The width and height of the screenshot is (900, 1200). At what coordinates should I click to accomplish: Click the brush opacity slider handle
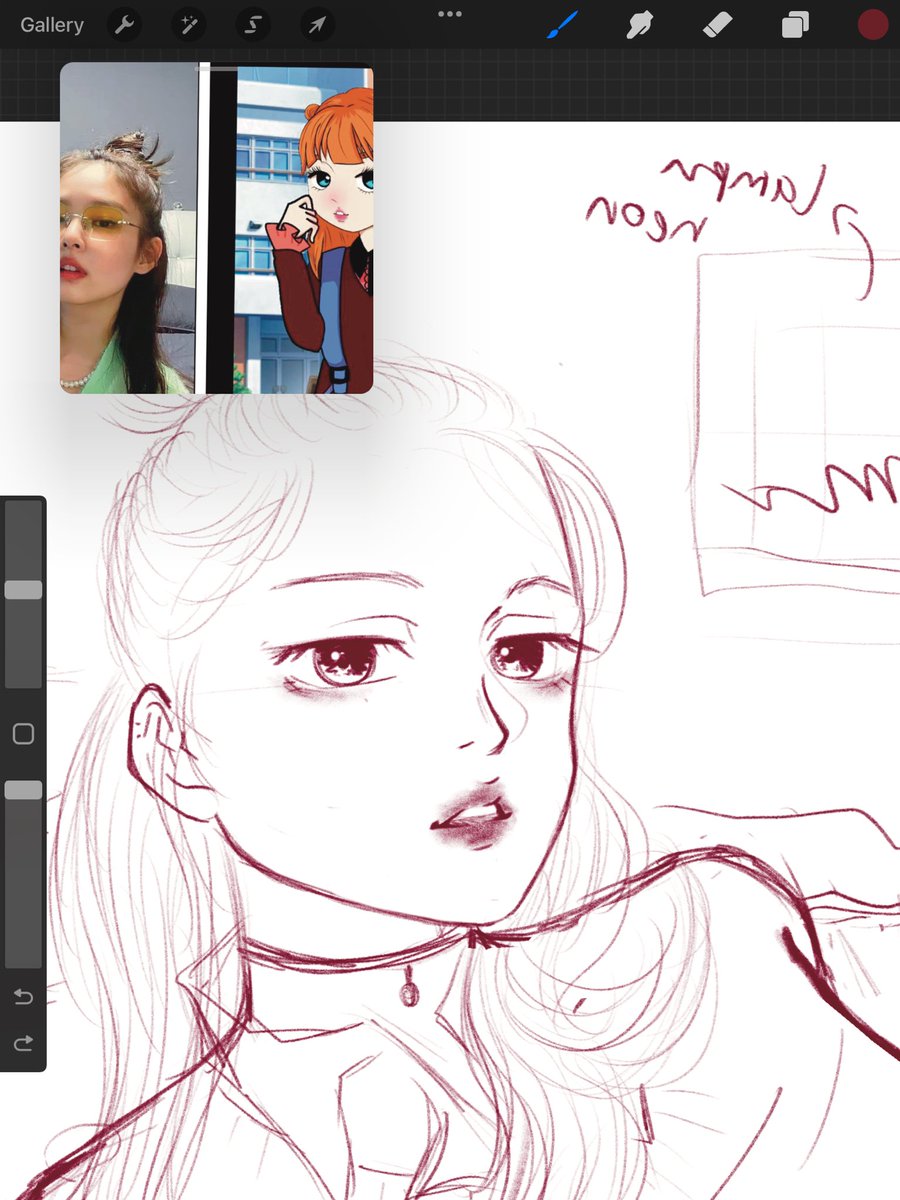pyautogui.click(x=23, y=790)
